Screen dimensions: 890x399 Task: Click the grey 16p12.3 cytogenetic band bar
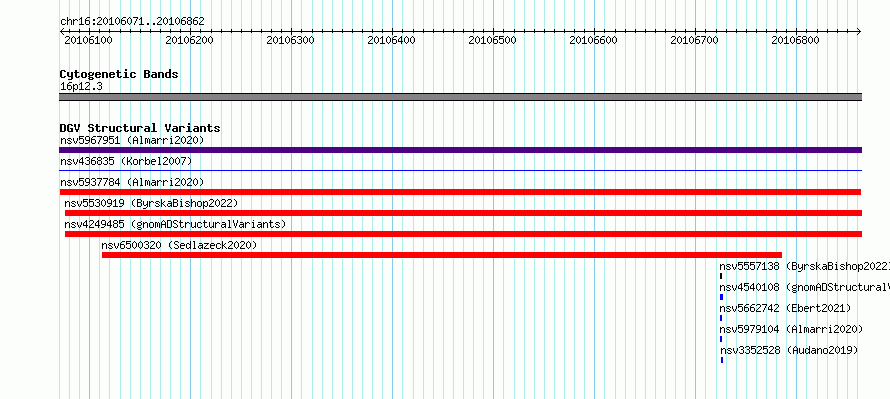[x=460, y=97]
